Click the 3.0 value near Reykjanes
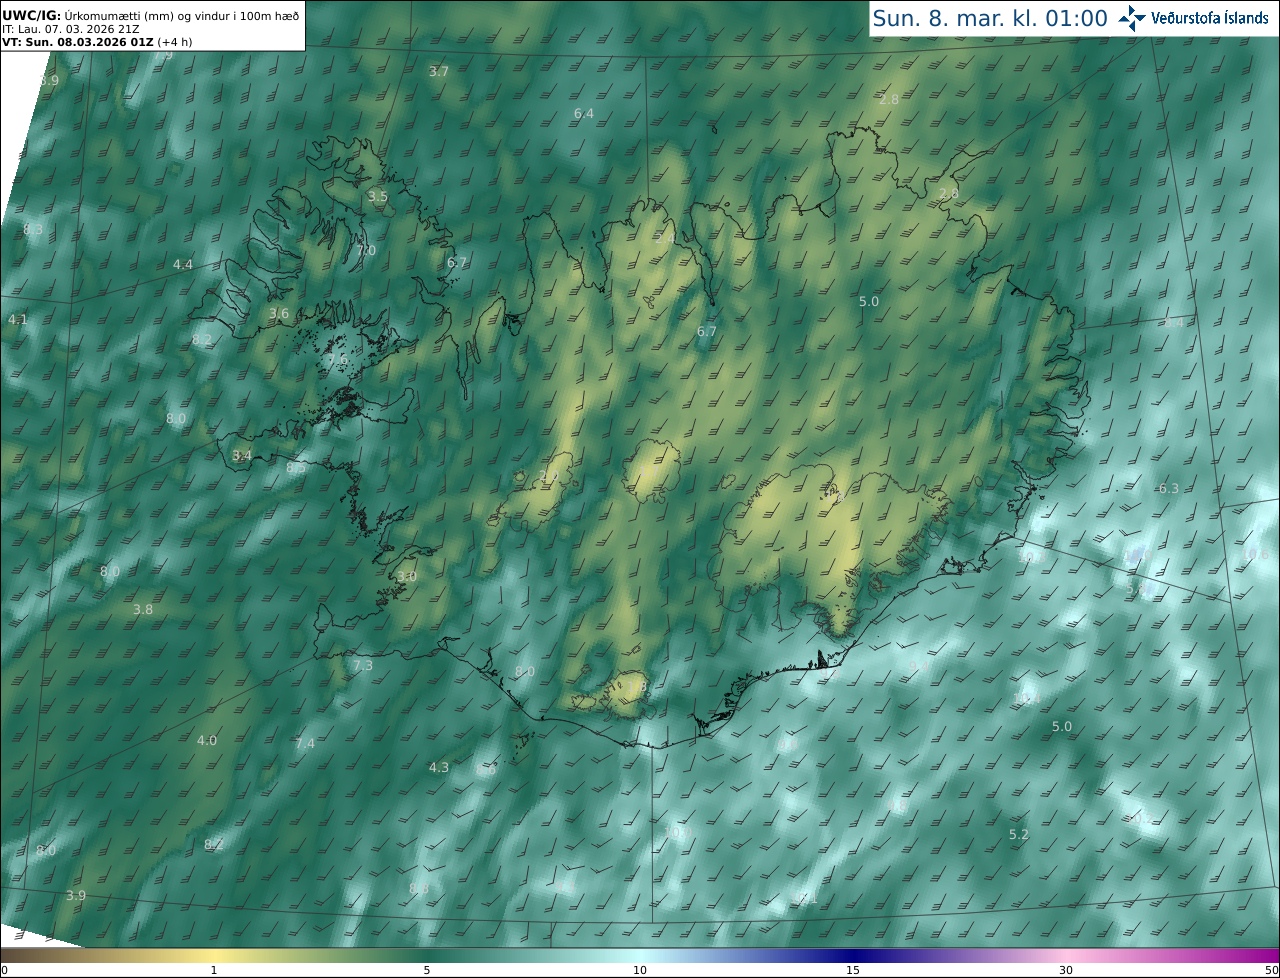This screenshot has height=978, width=1280. (406, 576)
